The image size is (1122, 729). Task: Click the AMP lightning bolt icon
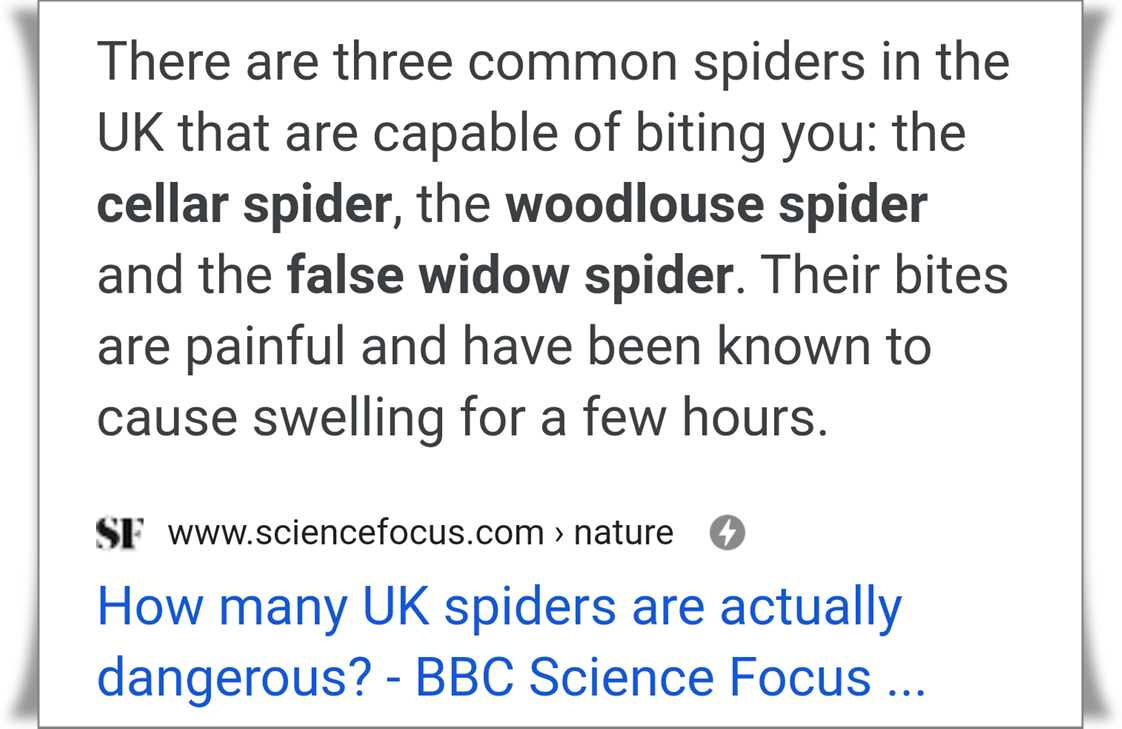(x=727, y=533)
